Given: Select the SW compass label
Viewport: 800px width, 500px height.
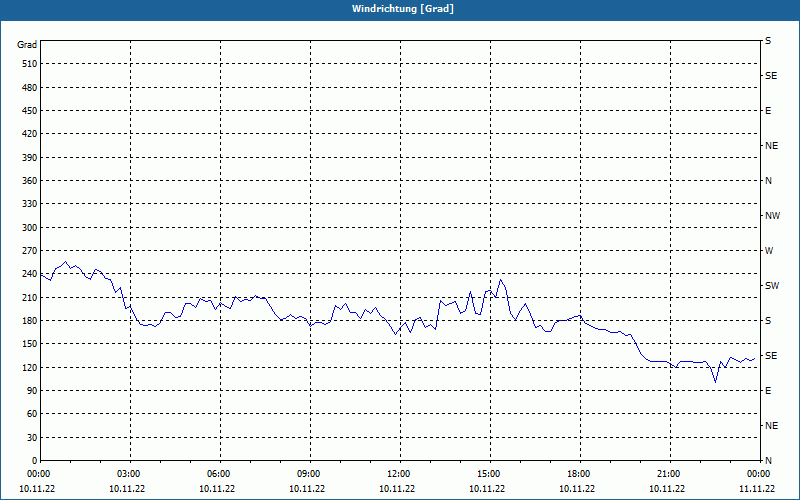Looking at the screenshot, I should (772, 286).
